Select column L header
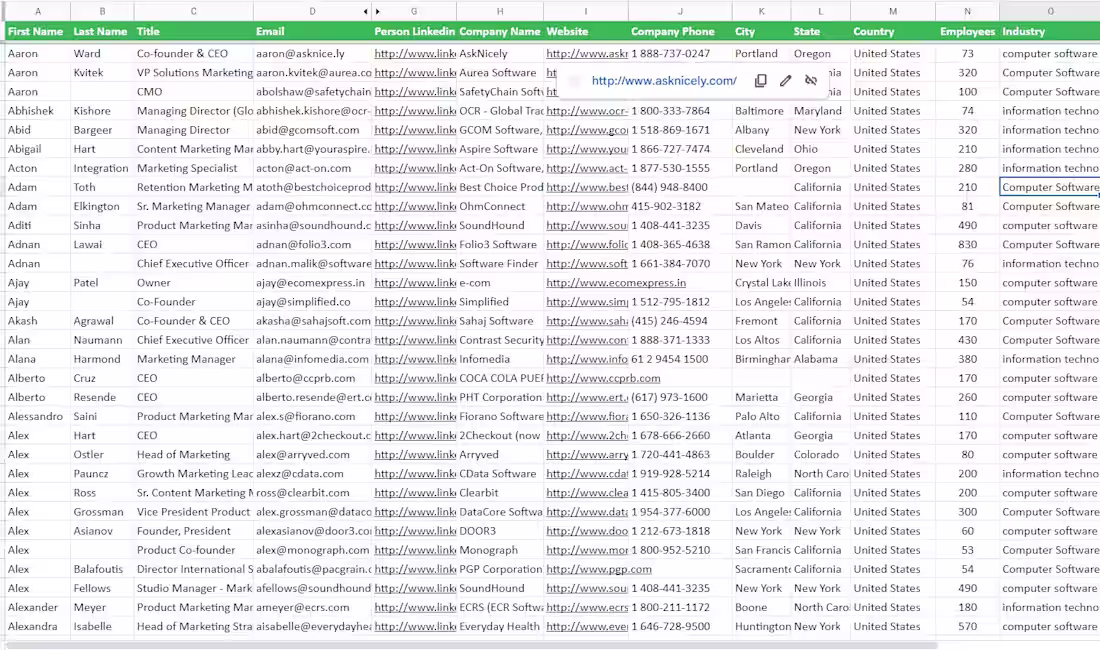 pos(821,11)
